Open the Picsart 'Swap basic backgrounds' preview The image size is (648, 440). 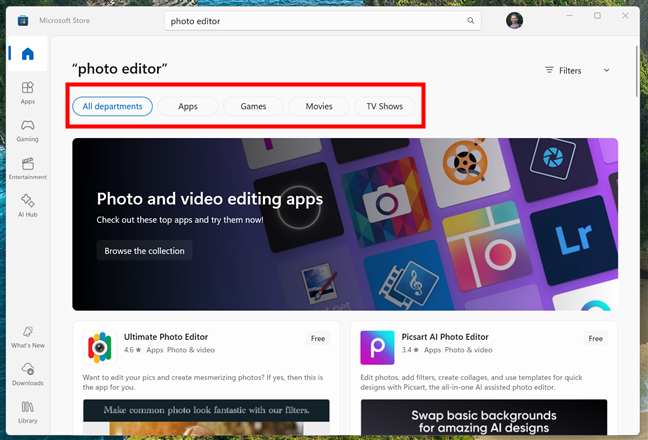484,417
